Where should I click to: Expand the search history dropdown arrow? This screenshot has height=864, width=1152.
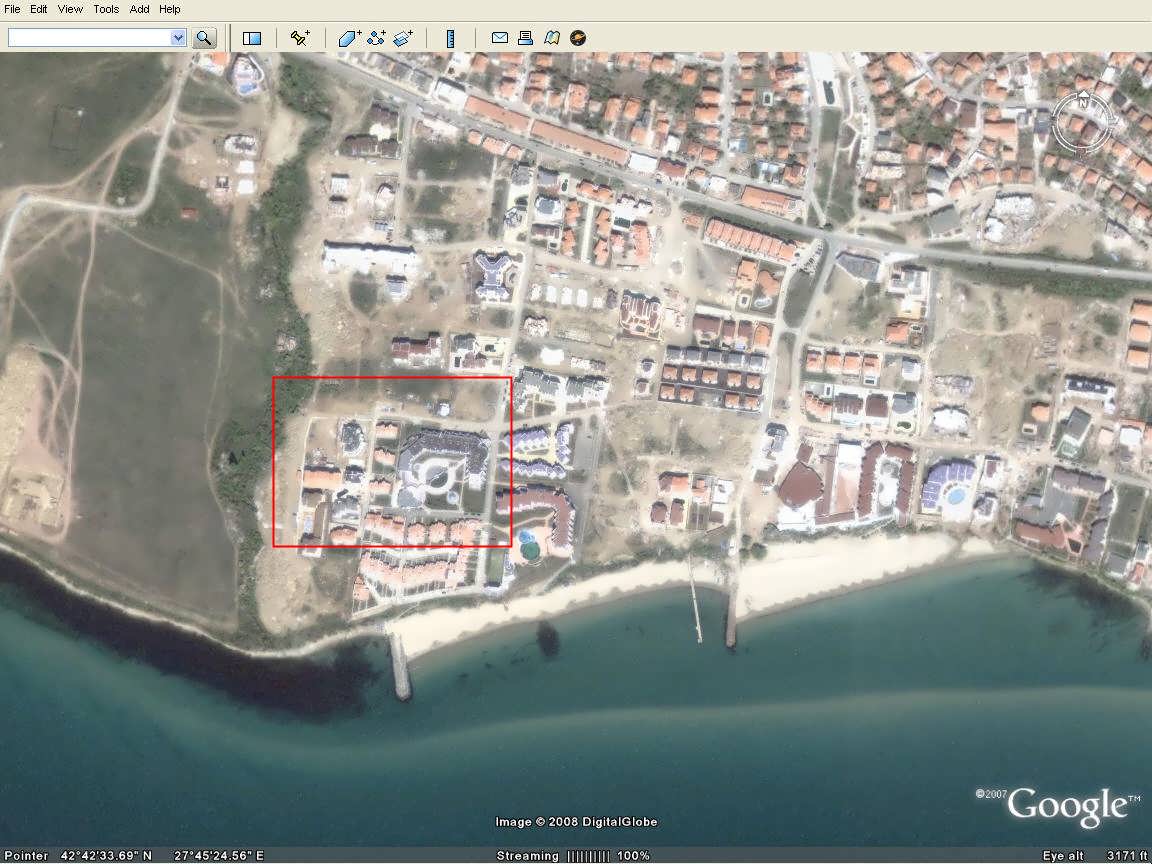(x=178, y=38)
